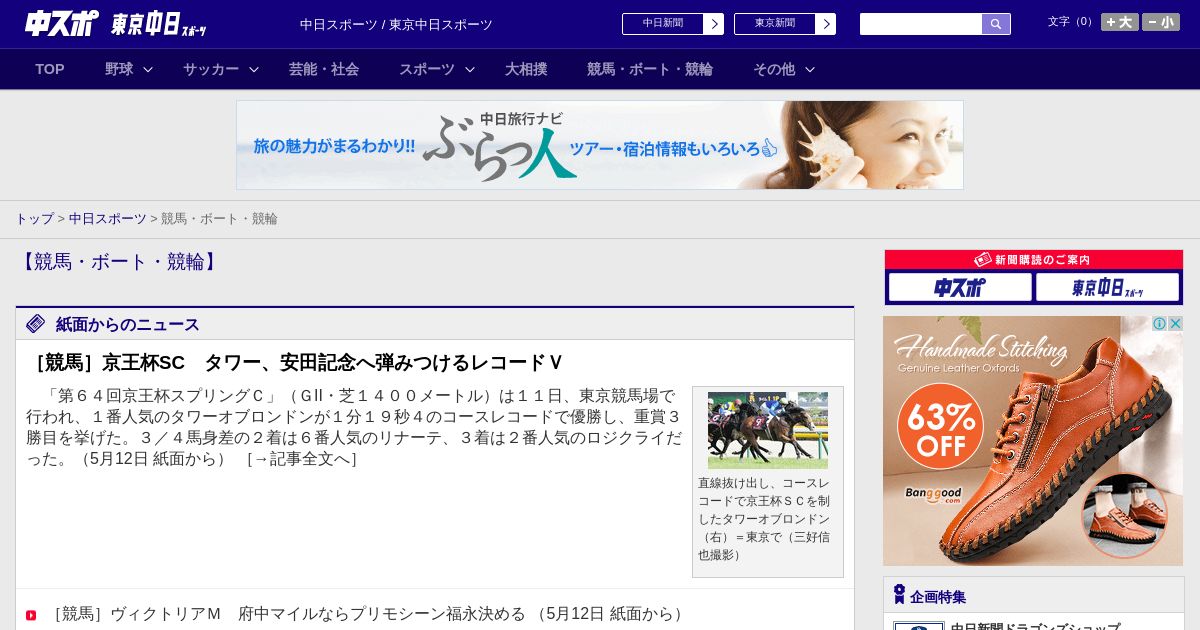
Task: Click red bullet icon beside ヴィクトリアM article
Action: 31,615
